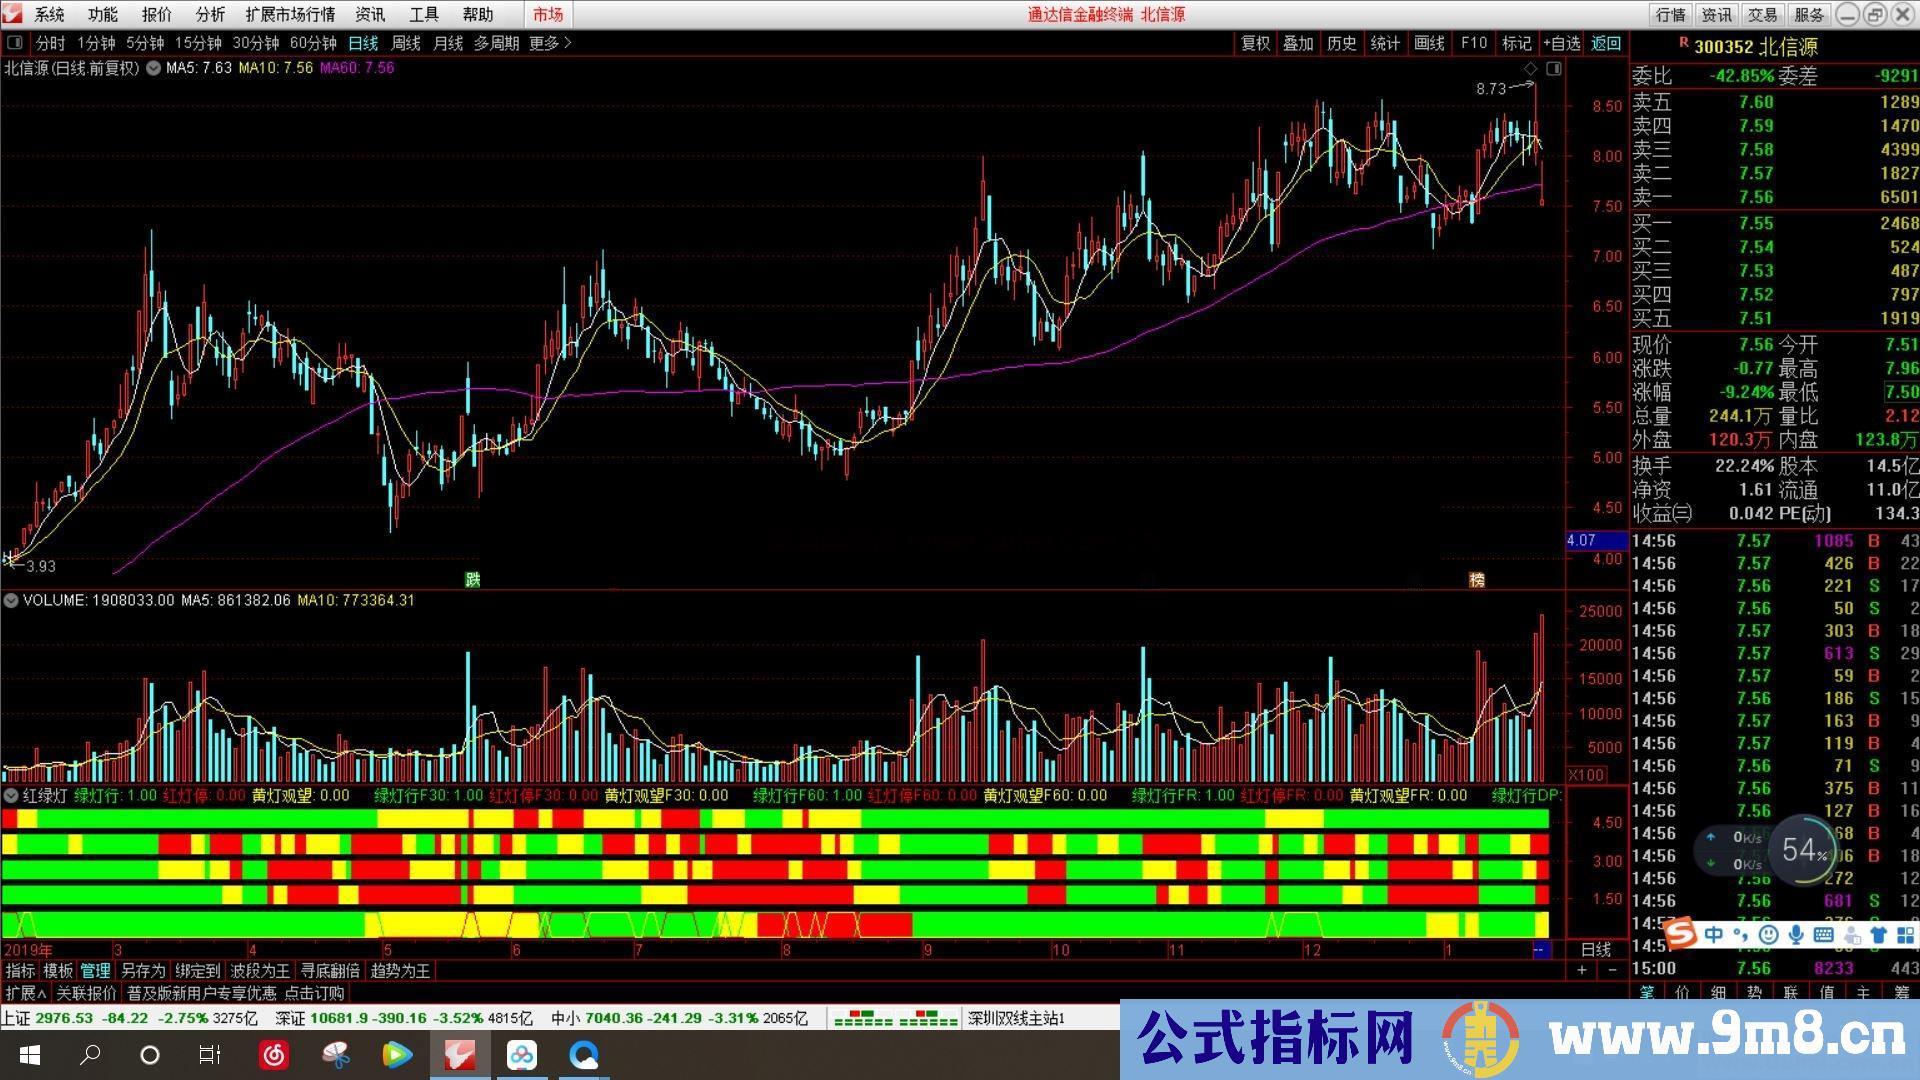This screenshot has height=1080, width=1920.
Task: Click the 行情 button at top right
Action: click(x=1671, y=14)
